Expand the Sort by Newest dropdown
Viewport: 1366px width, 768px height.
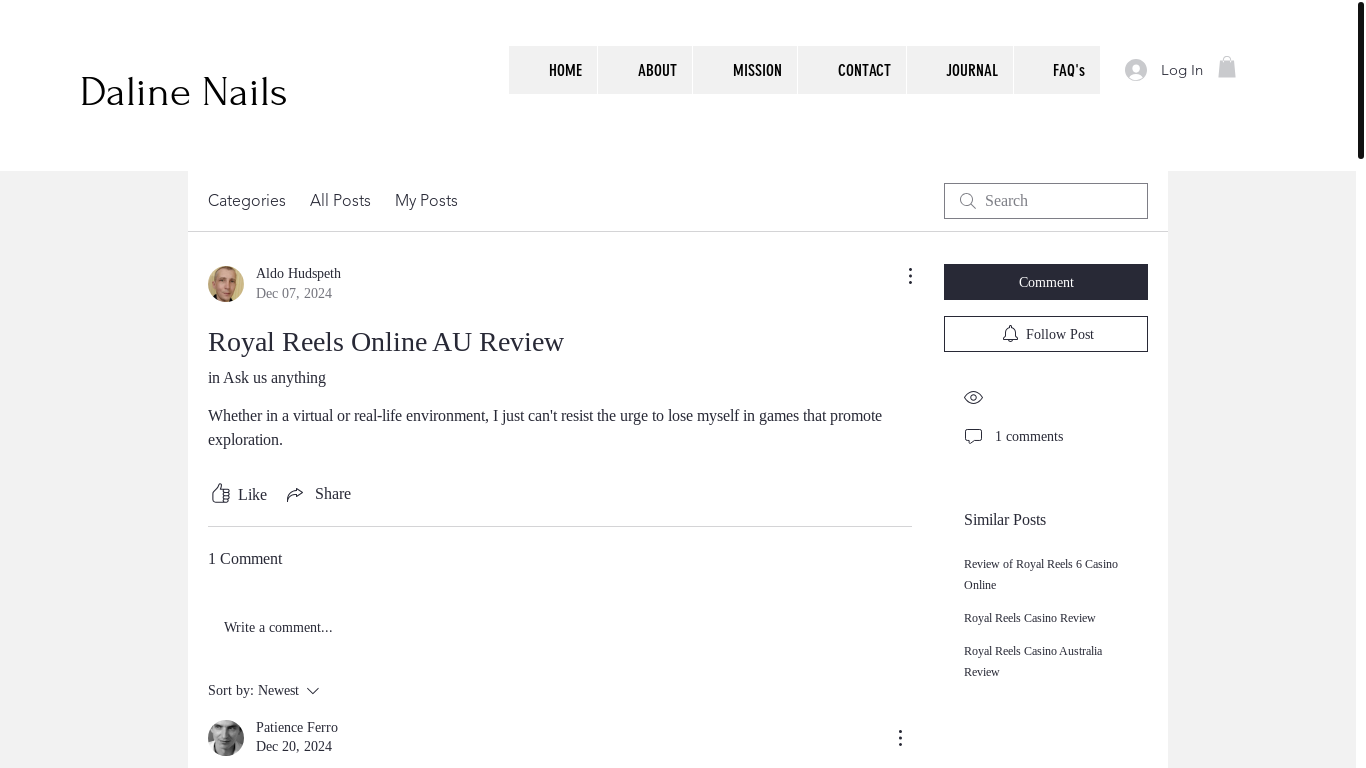[x=264, y=691]
